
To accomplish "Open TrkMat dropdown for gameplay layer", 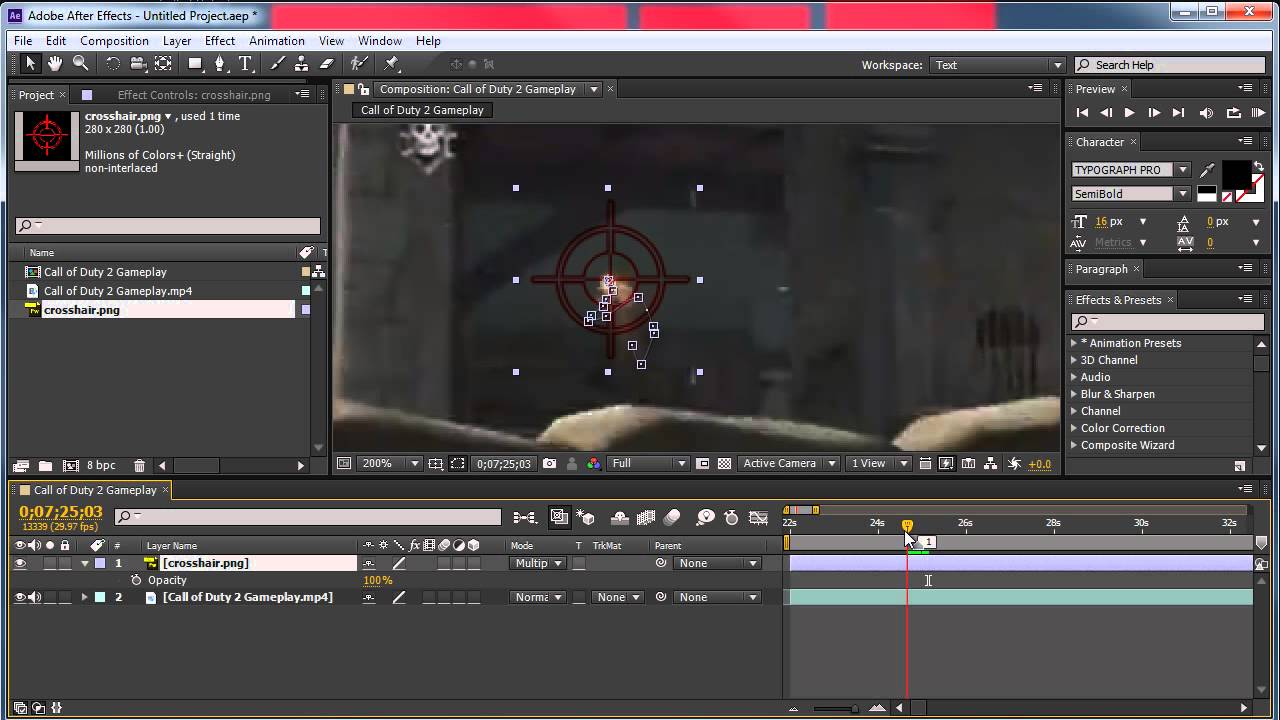I will tap(617, 597).
